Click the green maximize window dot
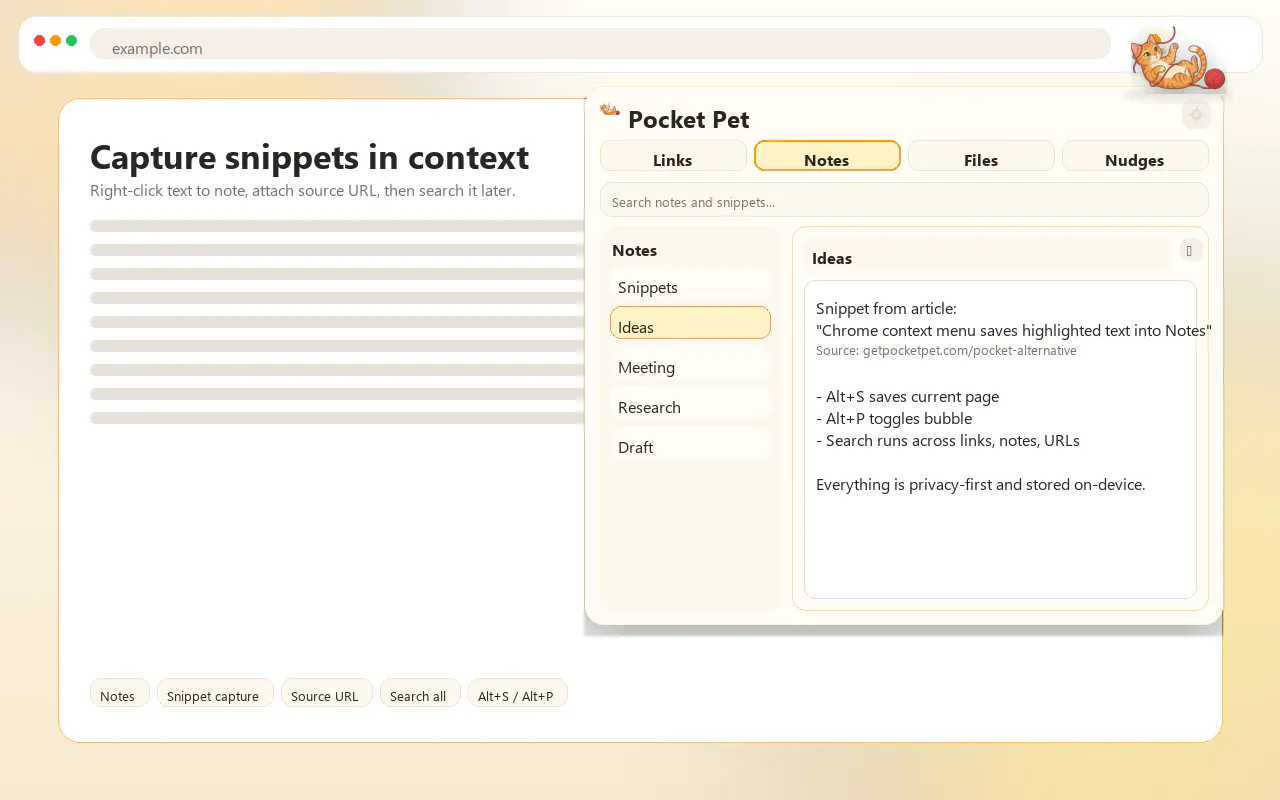The width and height of the screenshot is (1280, 800). click(71, 41)
